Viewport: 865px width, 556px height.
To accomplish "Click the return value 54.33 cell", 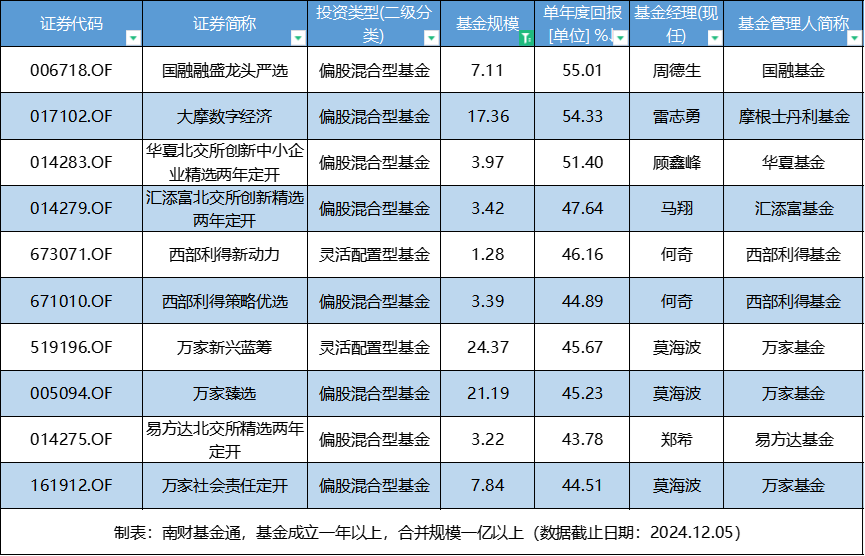I will click(x=582, y=116).
